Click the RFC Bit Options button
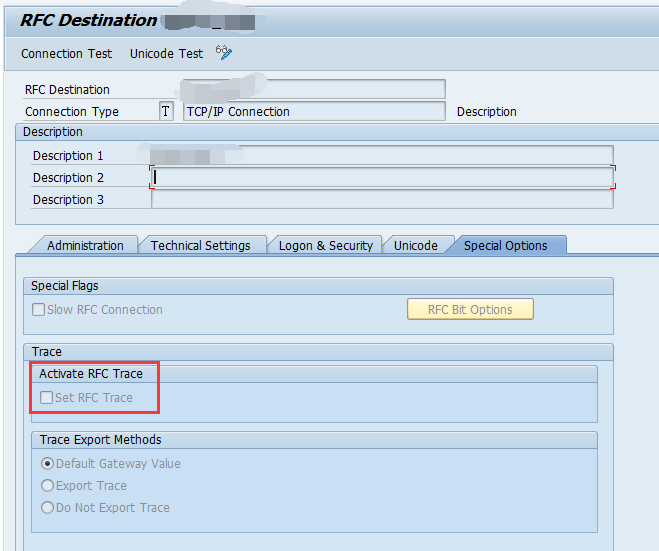The height and width of the screenshot is (551, 659). 470,309
